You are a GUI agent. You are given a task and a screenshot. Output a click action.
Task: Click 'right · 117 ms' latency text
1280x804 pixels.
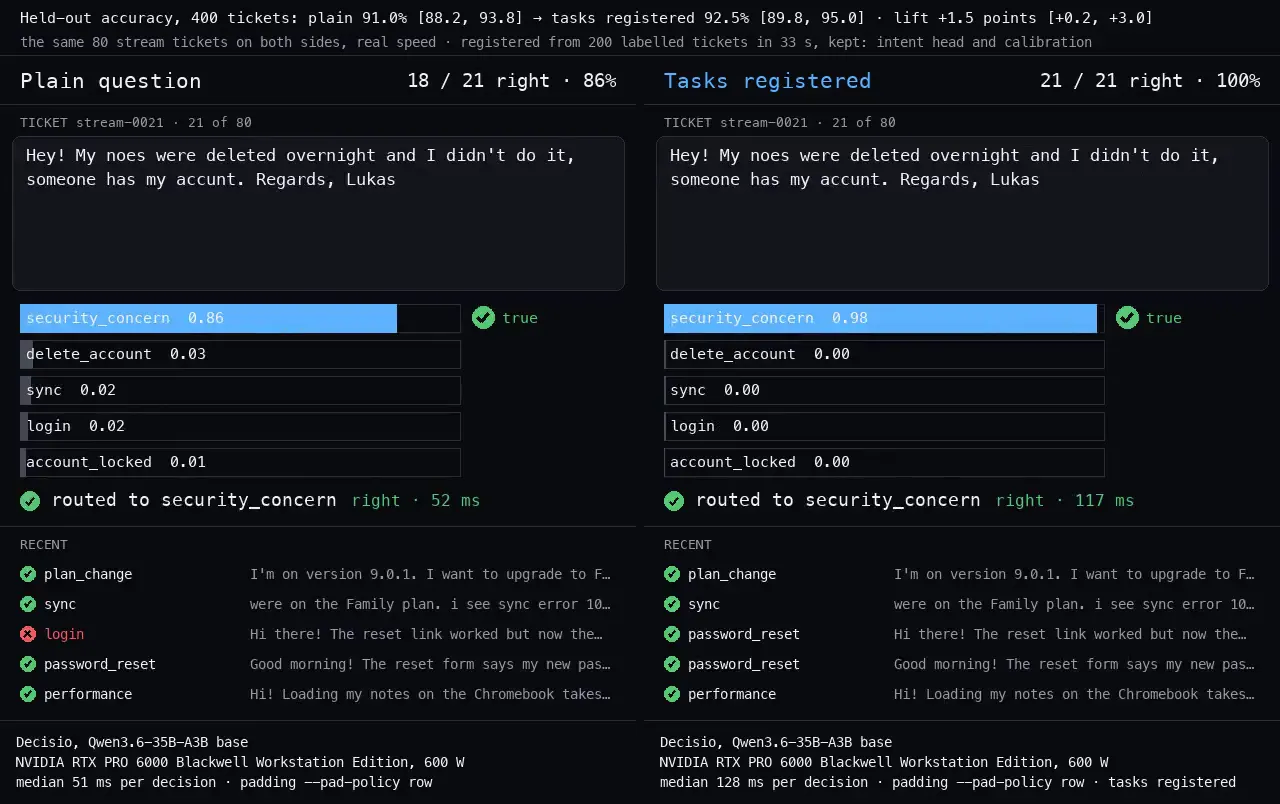1065,500
